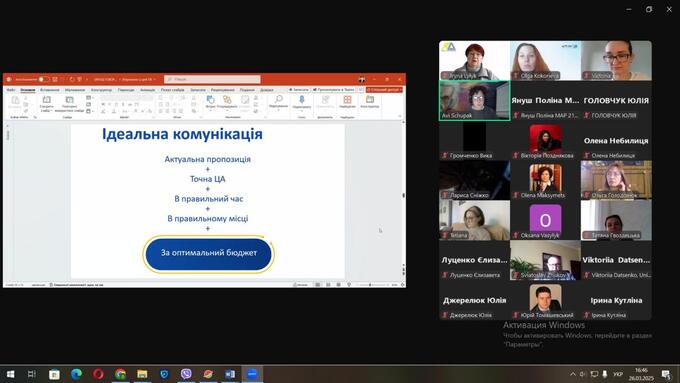Switch to the Home ribbon tab
Viewport: 680px width, 383px height.
(x=28, y=90)
